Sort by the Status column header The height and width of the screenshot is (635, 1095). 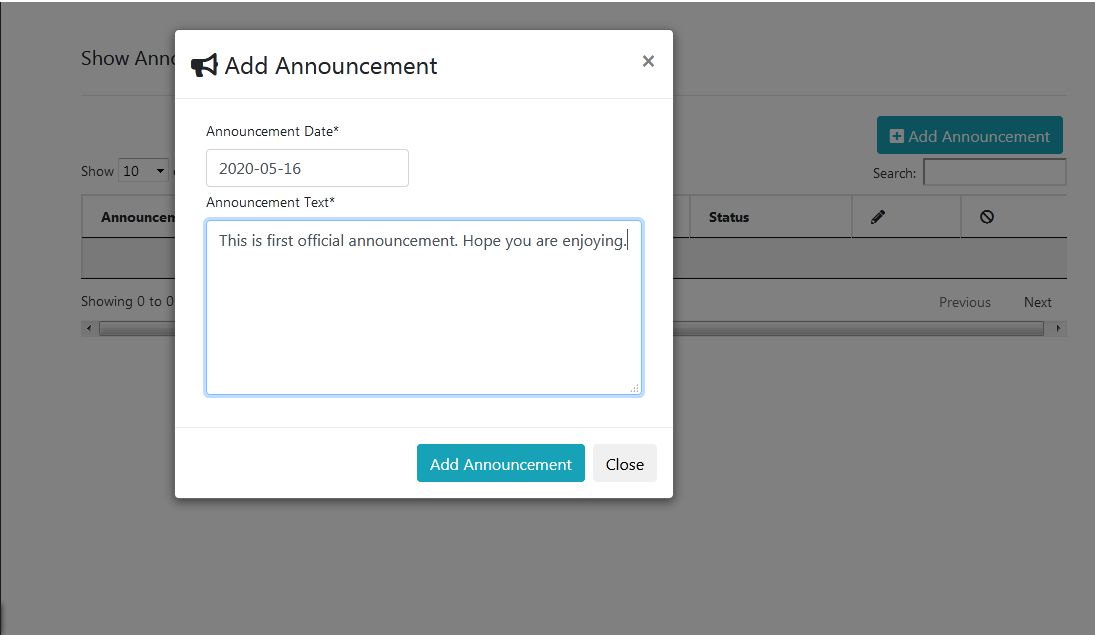[729, 217]
